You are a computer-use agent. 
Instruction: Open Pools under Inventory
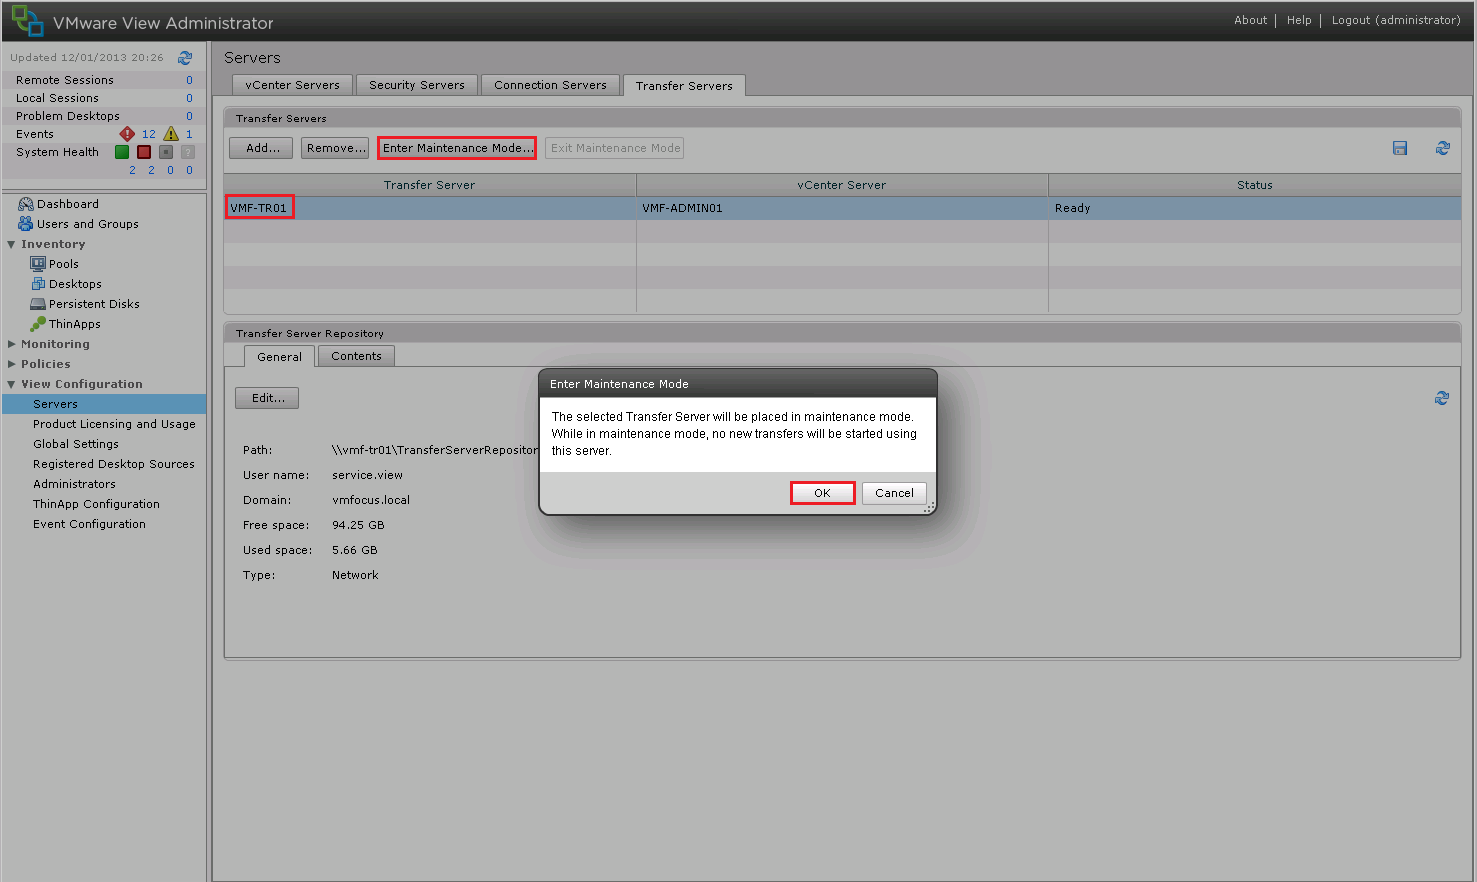point(63,264)
